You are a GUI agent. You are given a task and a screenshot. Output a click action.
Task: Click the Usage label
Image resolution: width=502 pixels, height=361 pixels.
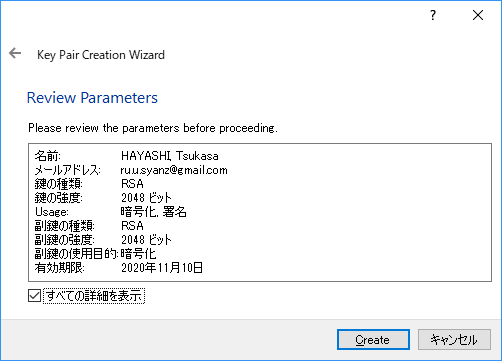pyautogui.click(x=52, y=212)
